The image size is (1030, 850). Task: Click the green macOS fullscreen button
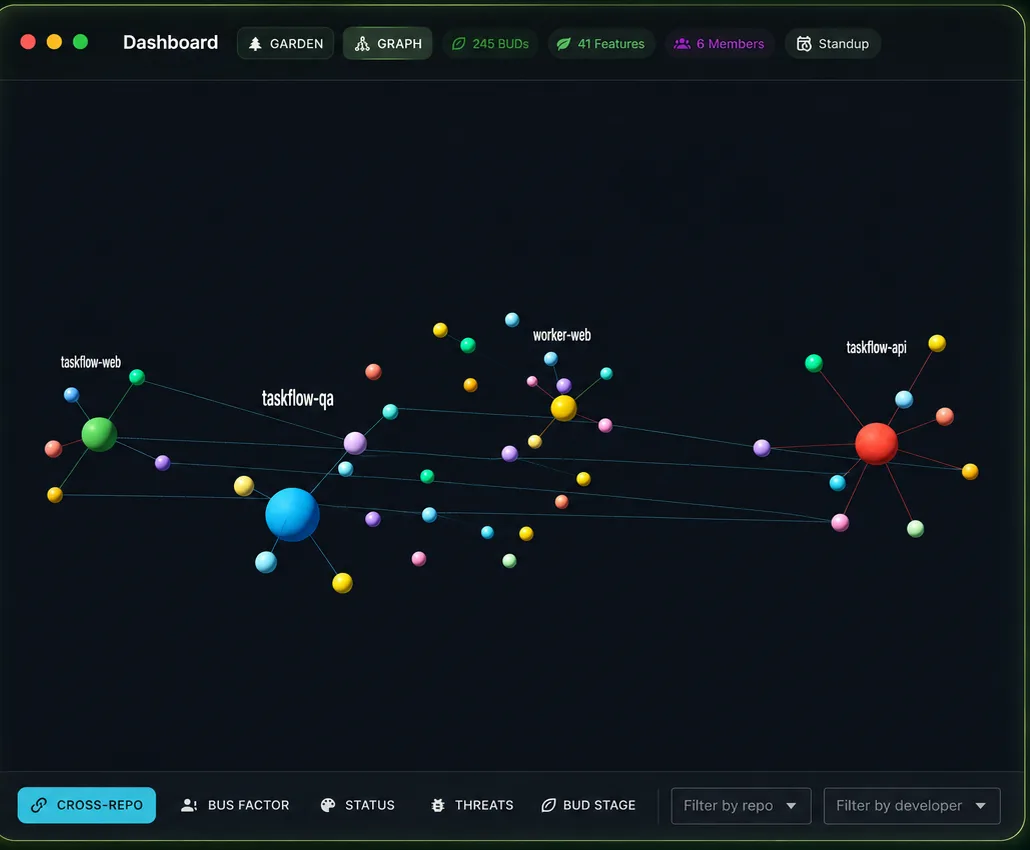[x=81, y=42]
